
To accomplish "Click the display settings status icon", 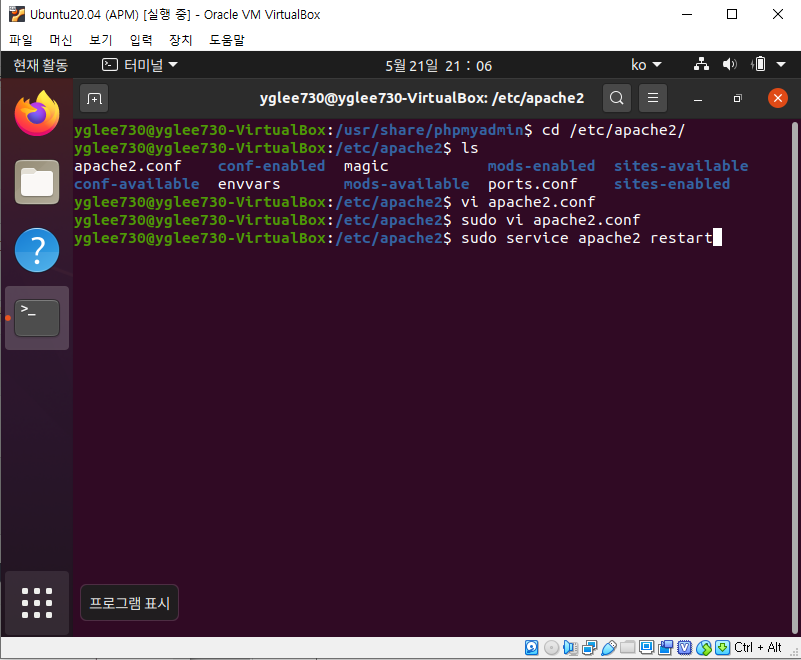I will point(646,648).
